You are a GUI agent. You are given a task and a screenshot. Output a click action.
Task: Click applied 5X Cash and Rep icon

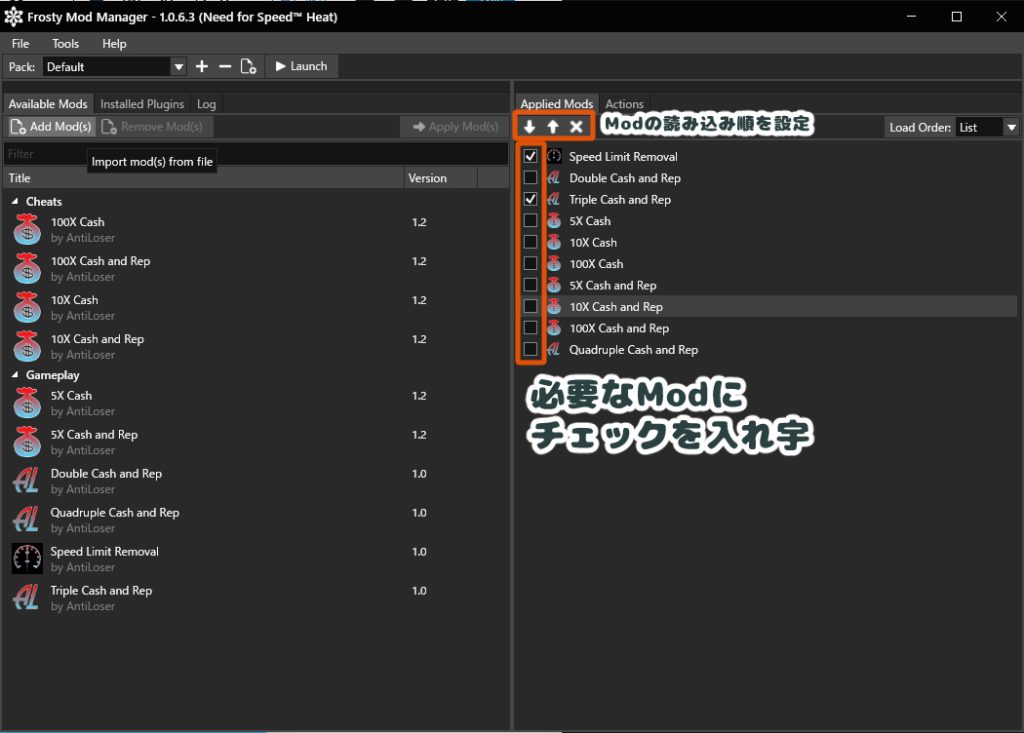554,285
